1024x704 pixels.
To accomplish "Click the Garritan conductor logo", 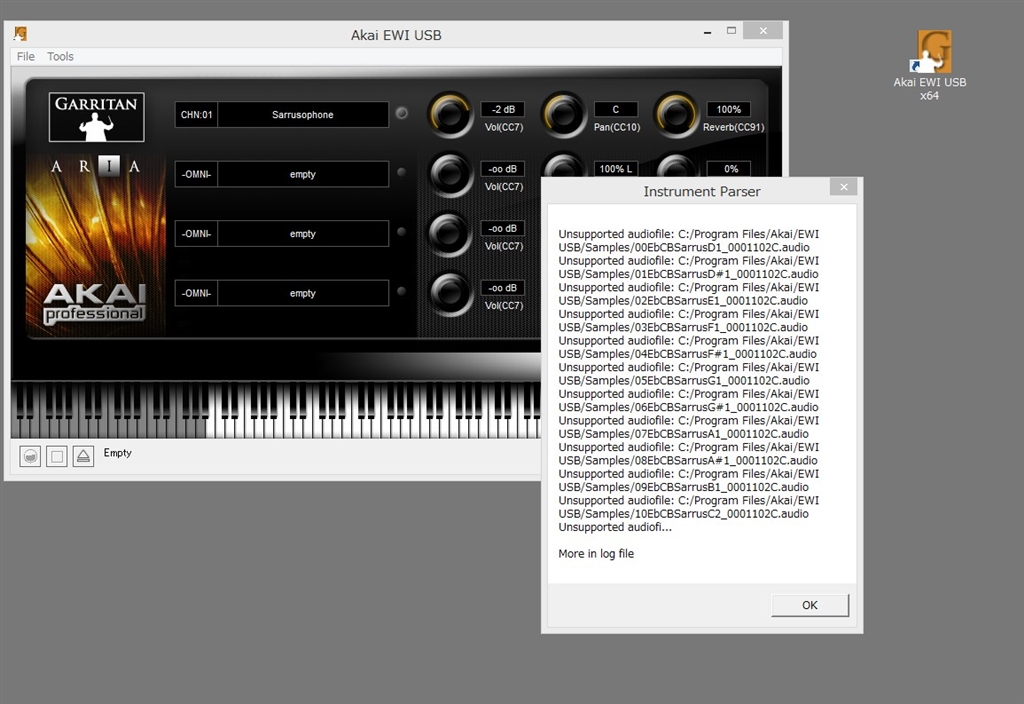I will point(96,117).
